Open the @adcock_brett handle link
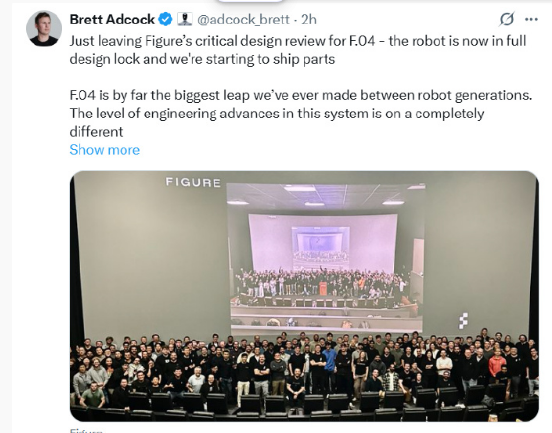552x433 pixels. pyautogui.click(x=243, y=19)
